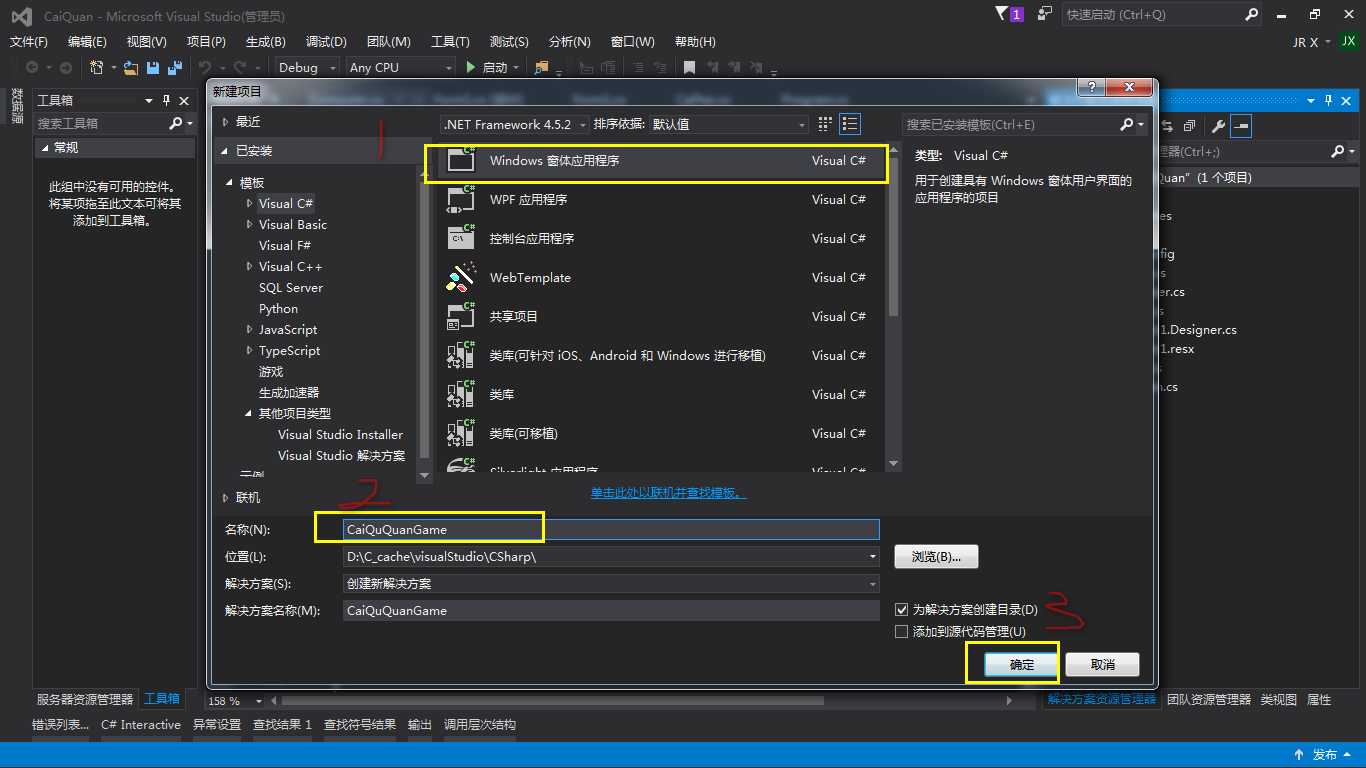Click the help question-mark button of dialog
The width and height of the screenshot is (1366, 768).
coord(1092,88)
